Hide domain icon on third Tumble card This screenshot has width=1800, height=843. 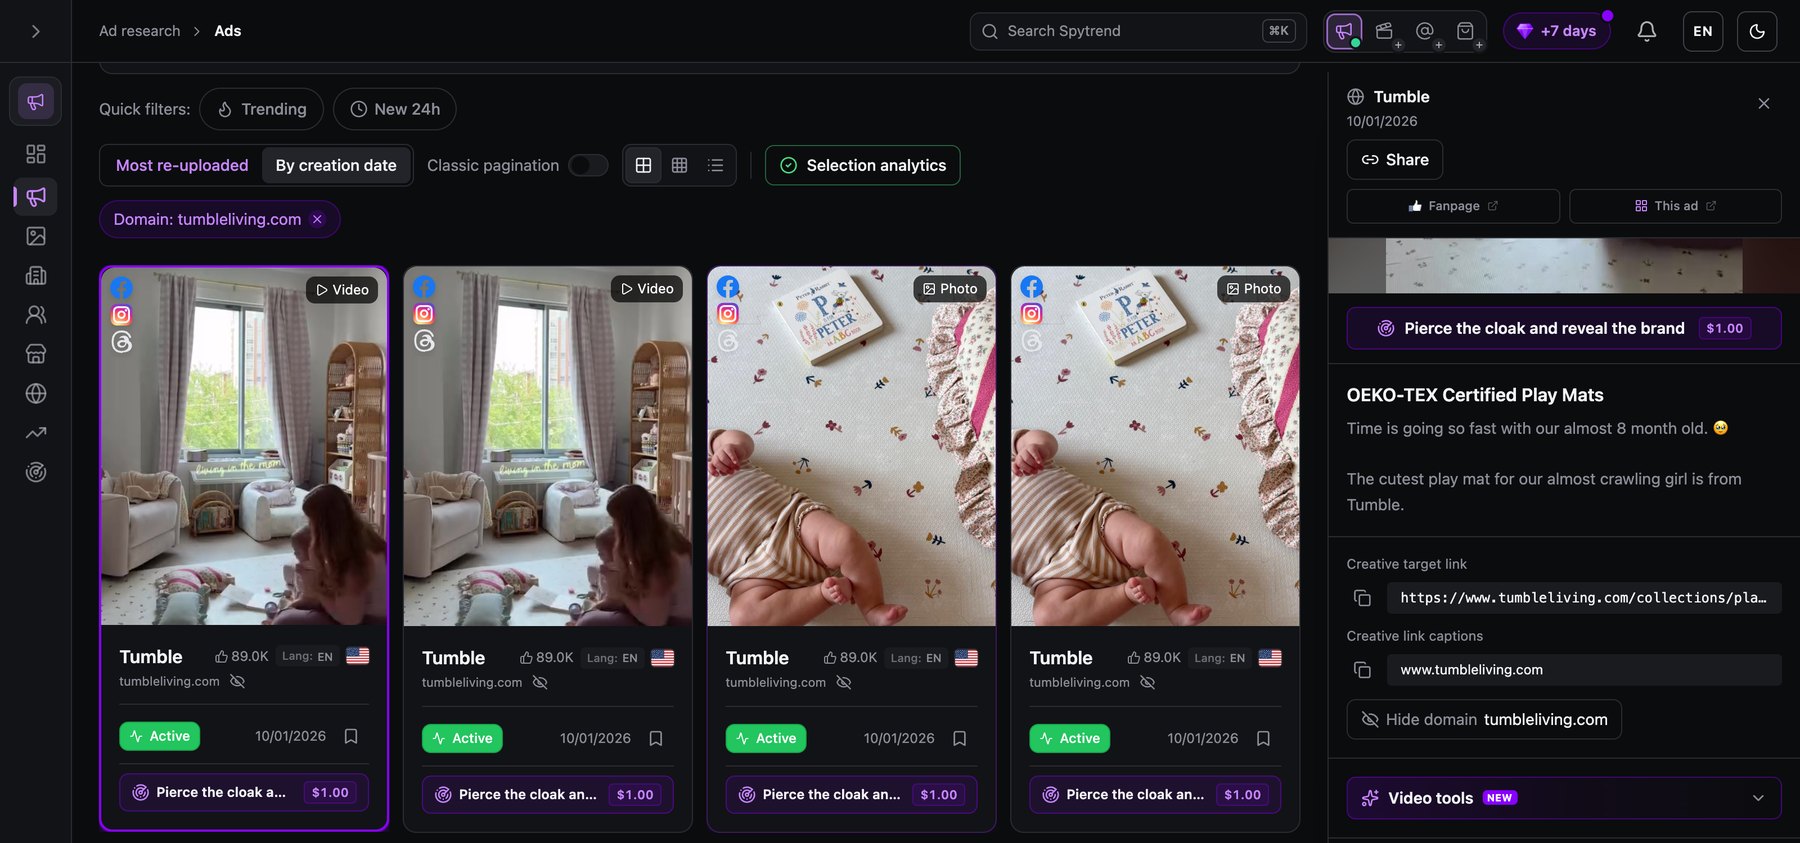[x=844, y=682]
